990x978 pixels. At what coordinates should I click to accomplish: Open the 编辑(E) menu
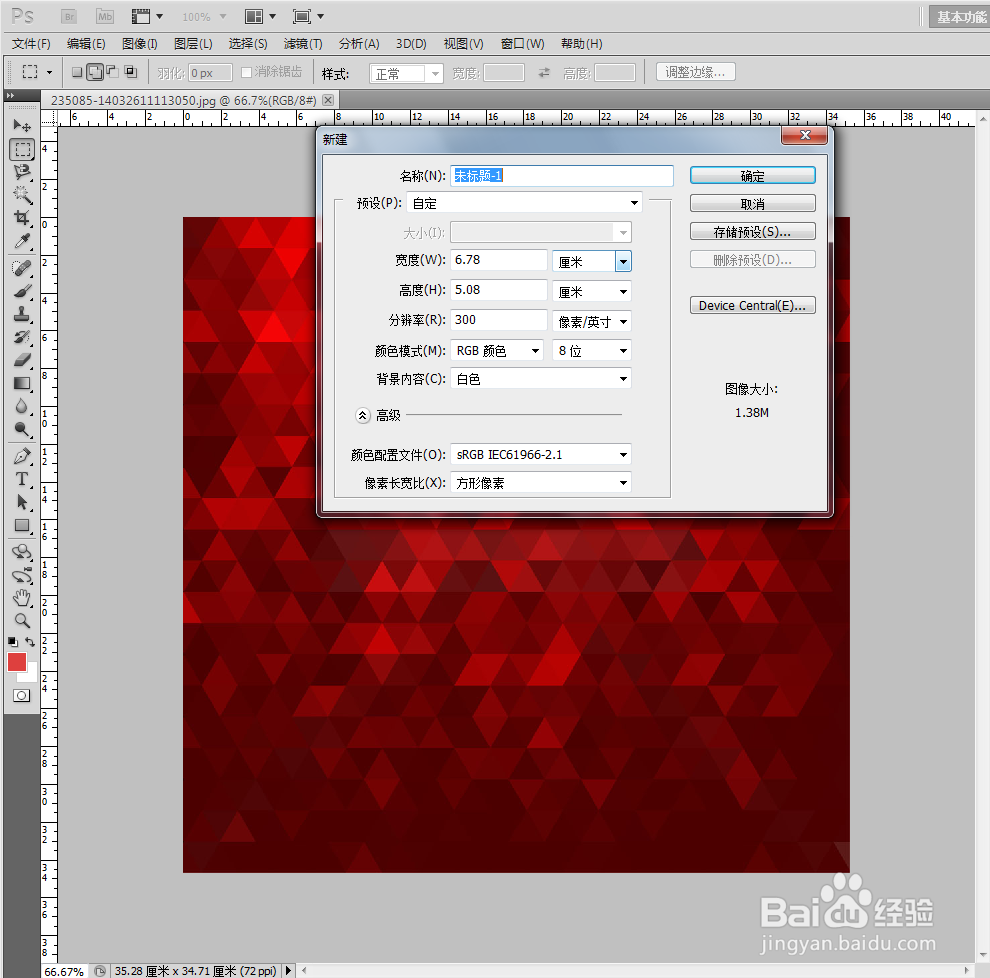pyautogui.click(x=86, y=44)
